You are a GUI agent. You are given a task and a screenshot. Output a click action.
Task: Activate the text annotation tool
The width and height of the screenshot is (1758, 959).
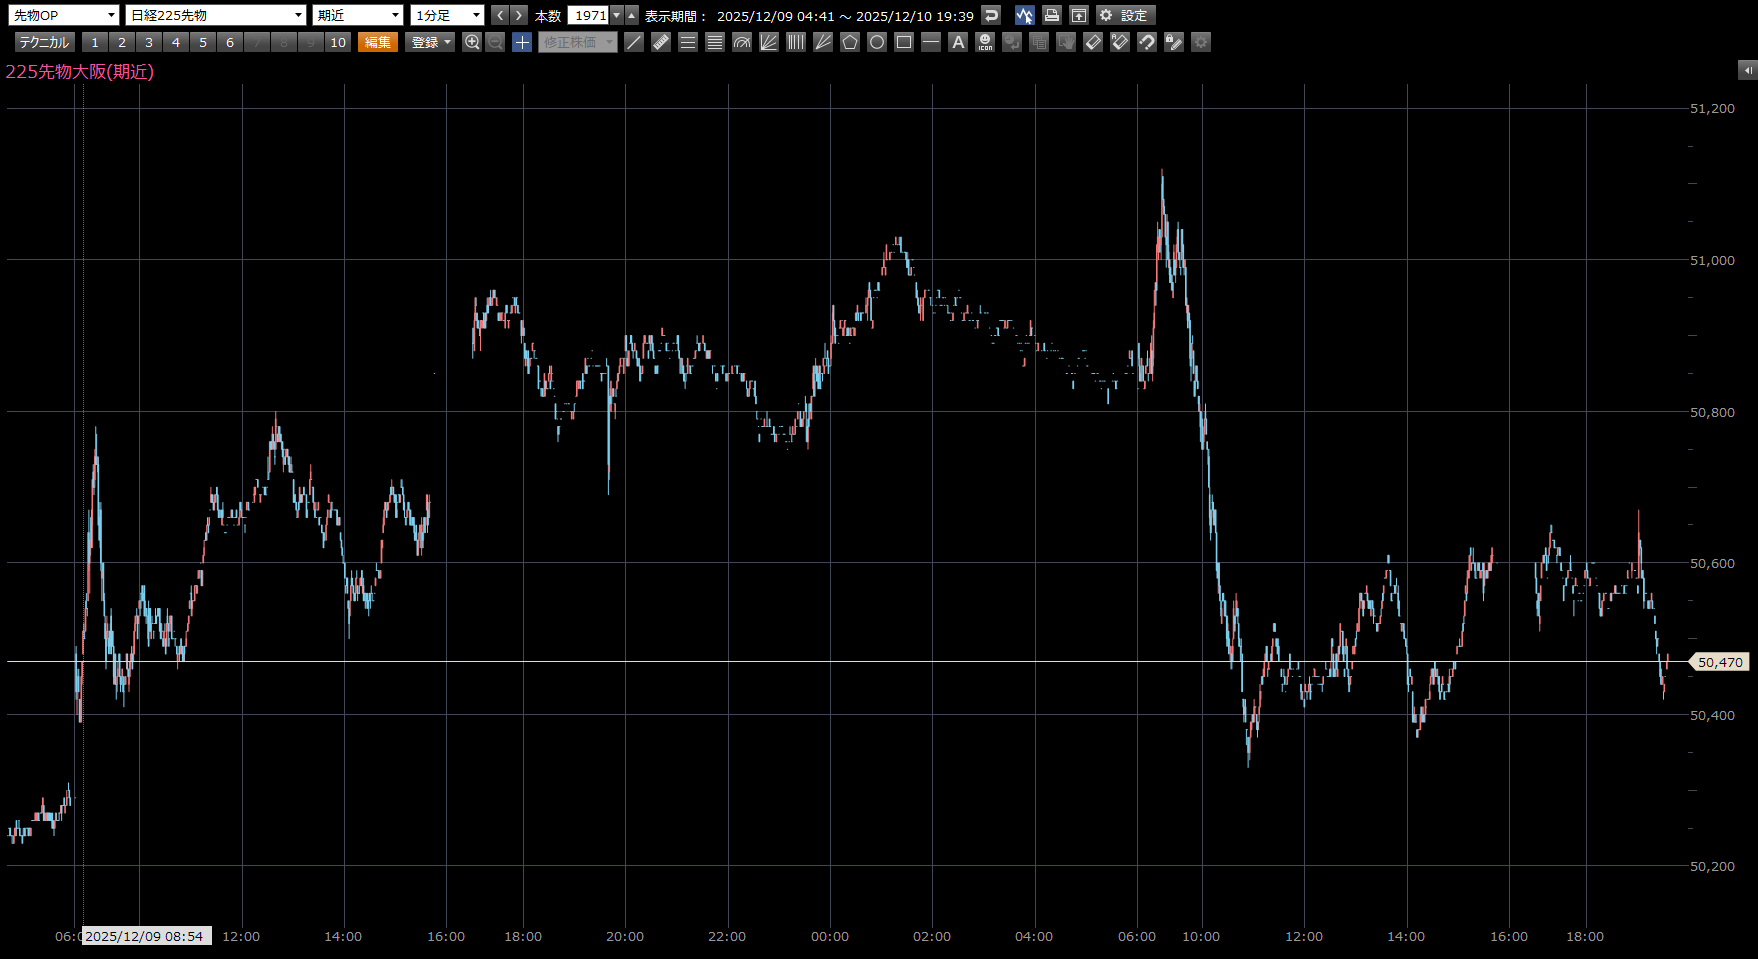click(x=958, y=42)
